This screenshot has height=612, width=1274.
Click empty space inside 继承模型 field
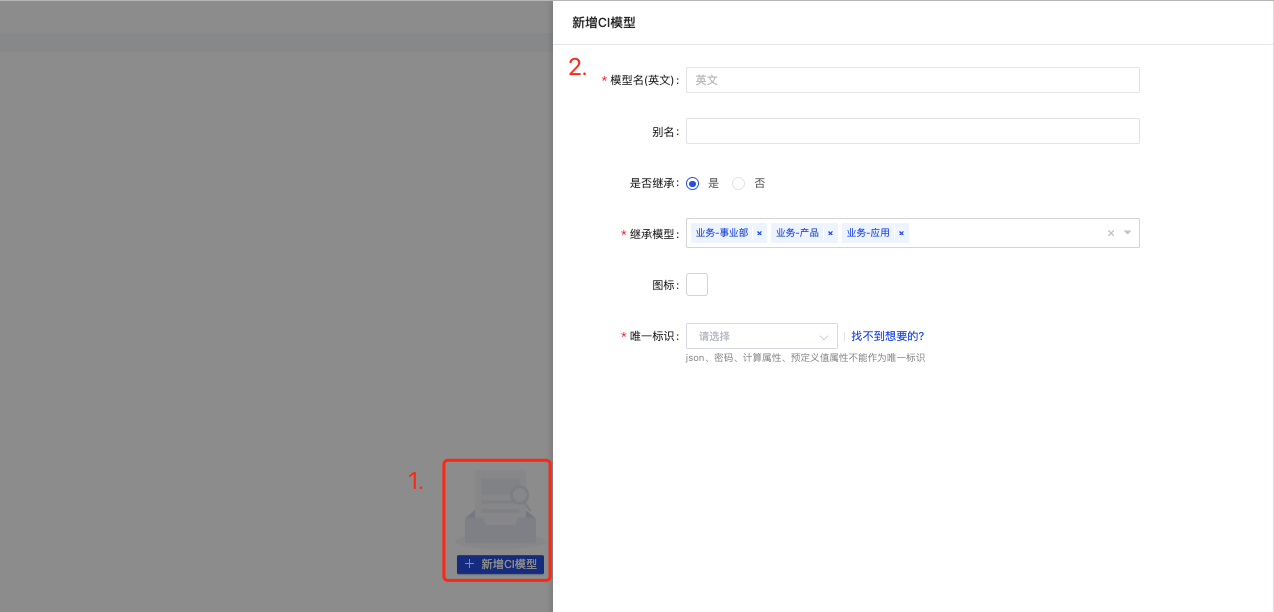tap(1000, 233)
